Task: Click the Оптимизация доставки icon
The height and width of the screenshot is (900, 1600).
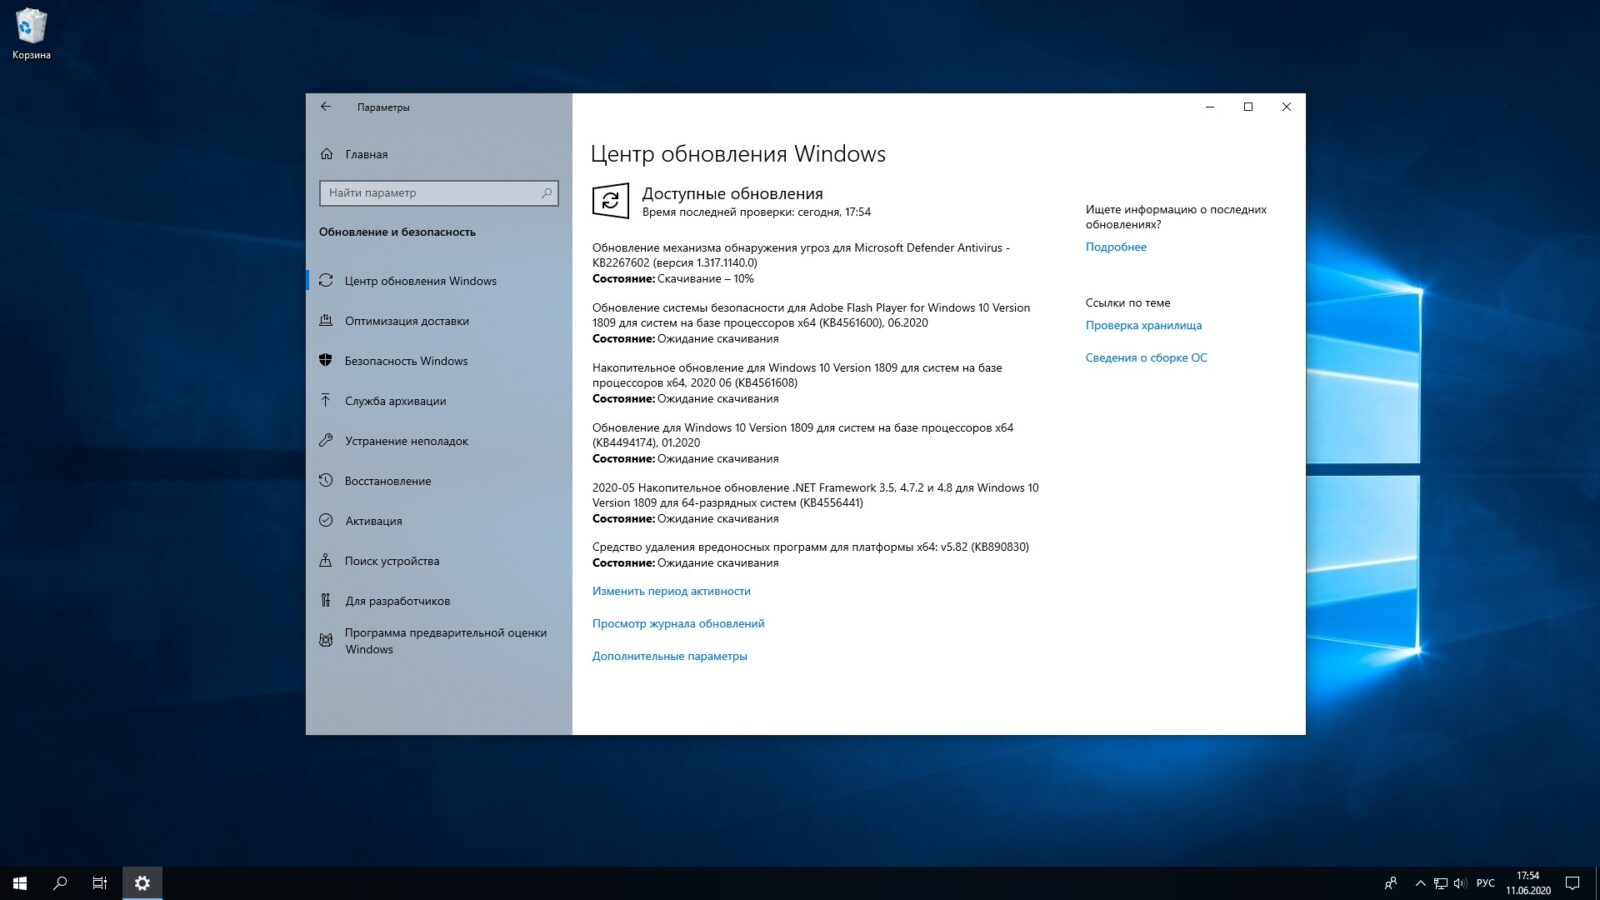Action: pos(326,321)
